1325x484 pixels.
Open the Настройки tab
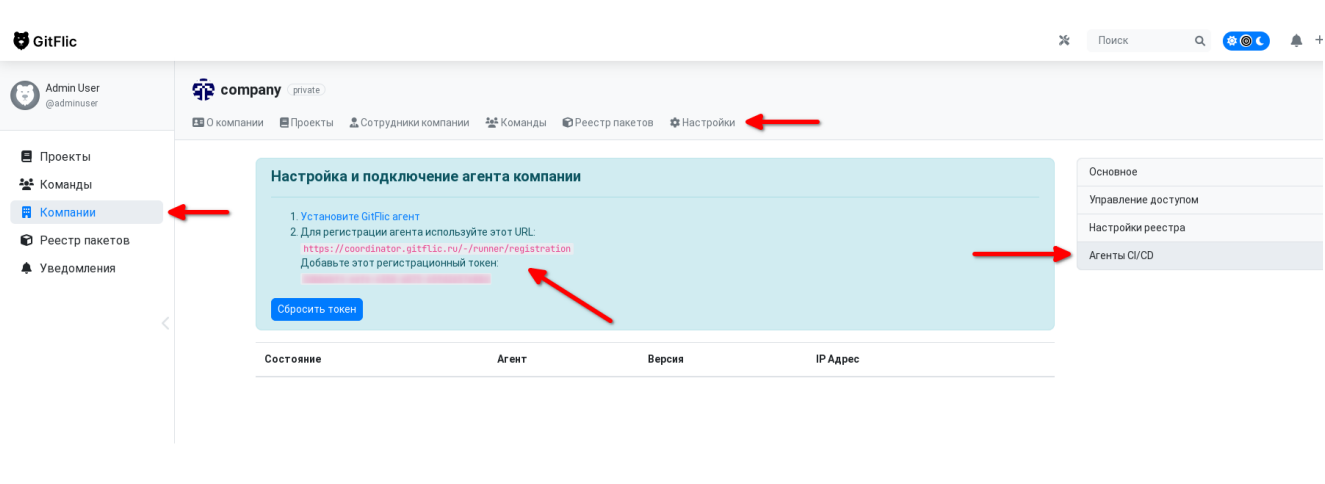[x=702, y=122]
